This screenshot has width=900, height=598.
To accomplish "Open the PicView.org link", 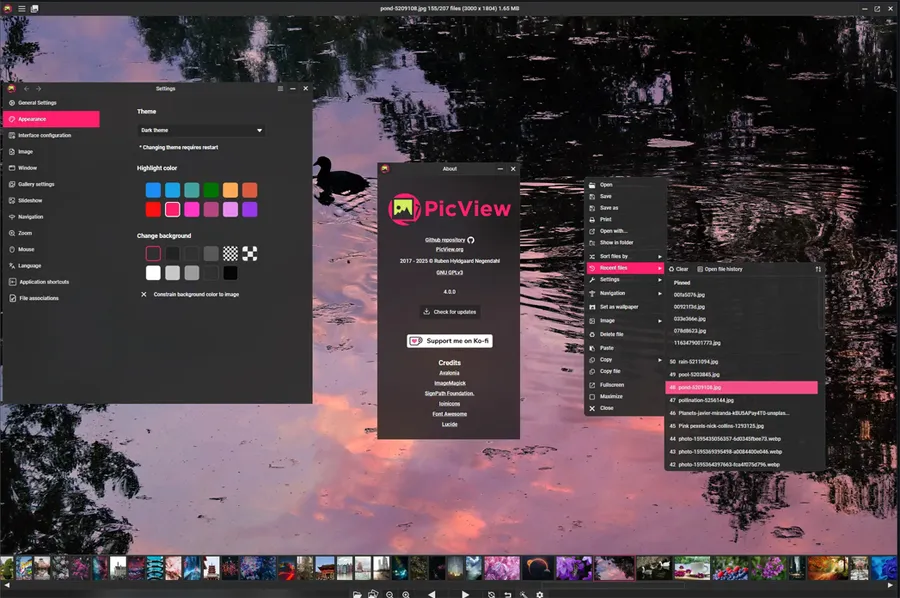I will 449,250.
